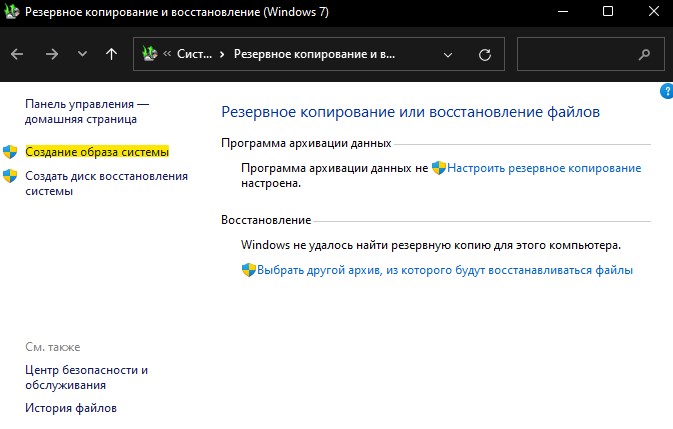Open История файлов link
673x429 pixels.
[71, 408]
